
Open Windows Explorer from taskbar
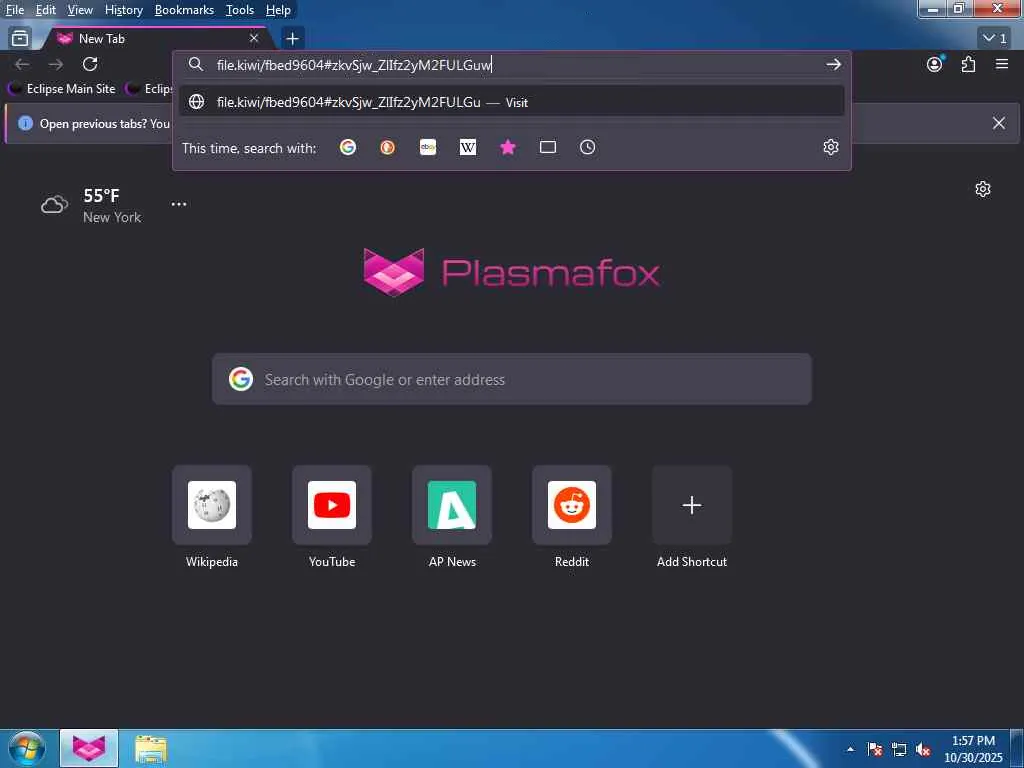pos(151,749)
